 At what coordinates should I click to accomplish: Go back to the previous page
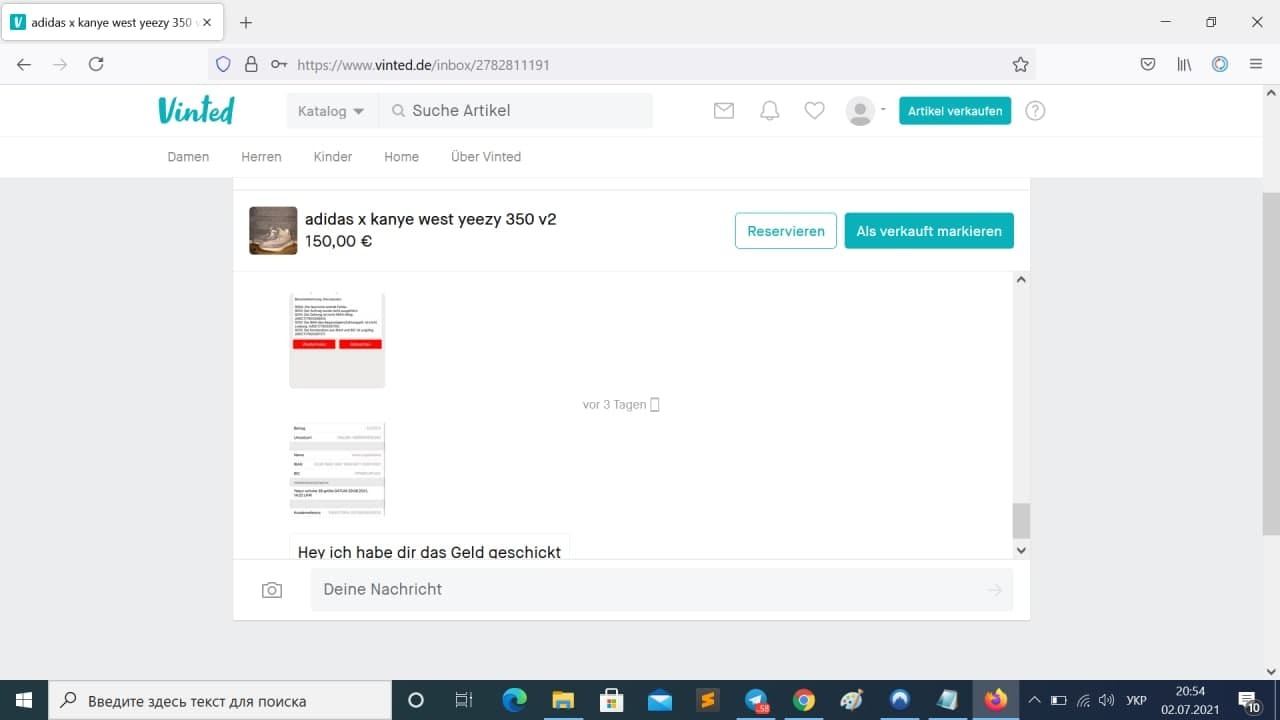click(24, 64)
